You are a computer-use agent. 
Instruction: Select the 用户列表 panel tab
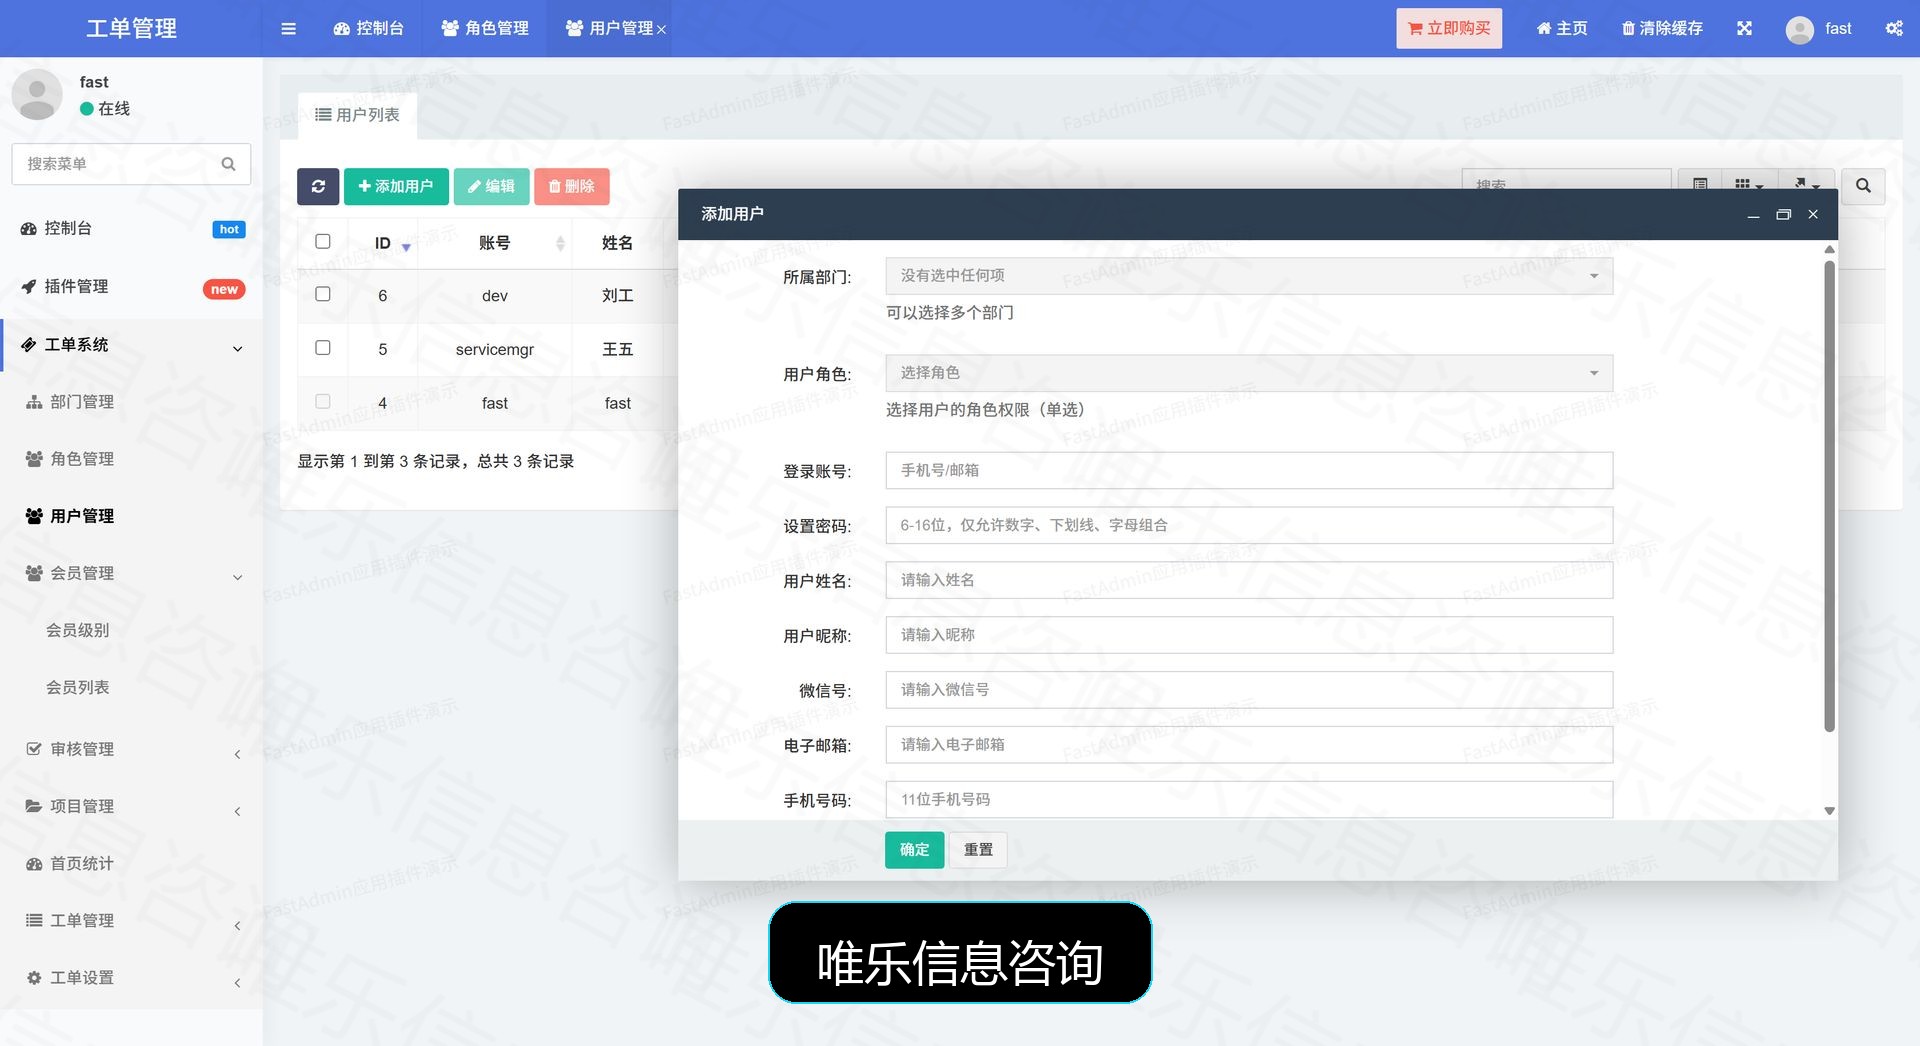pyautogui.click(x=357, y=115)
